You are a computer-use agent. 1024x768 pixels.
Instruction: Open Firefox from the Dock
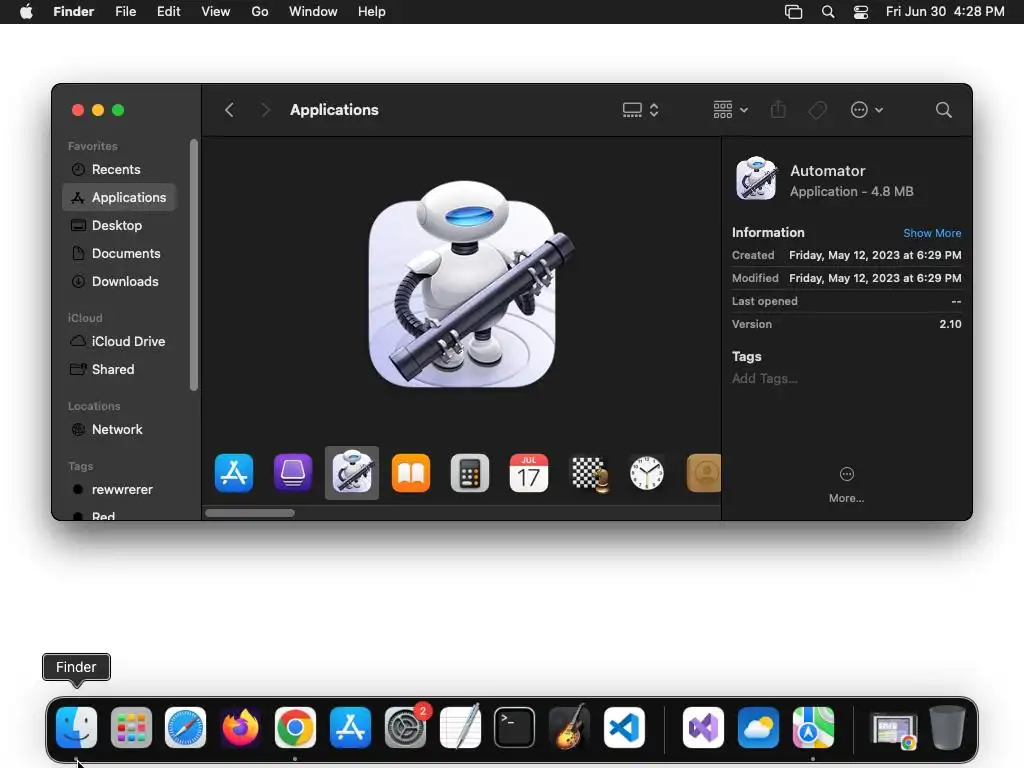click(x=240, y=727)
